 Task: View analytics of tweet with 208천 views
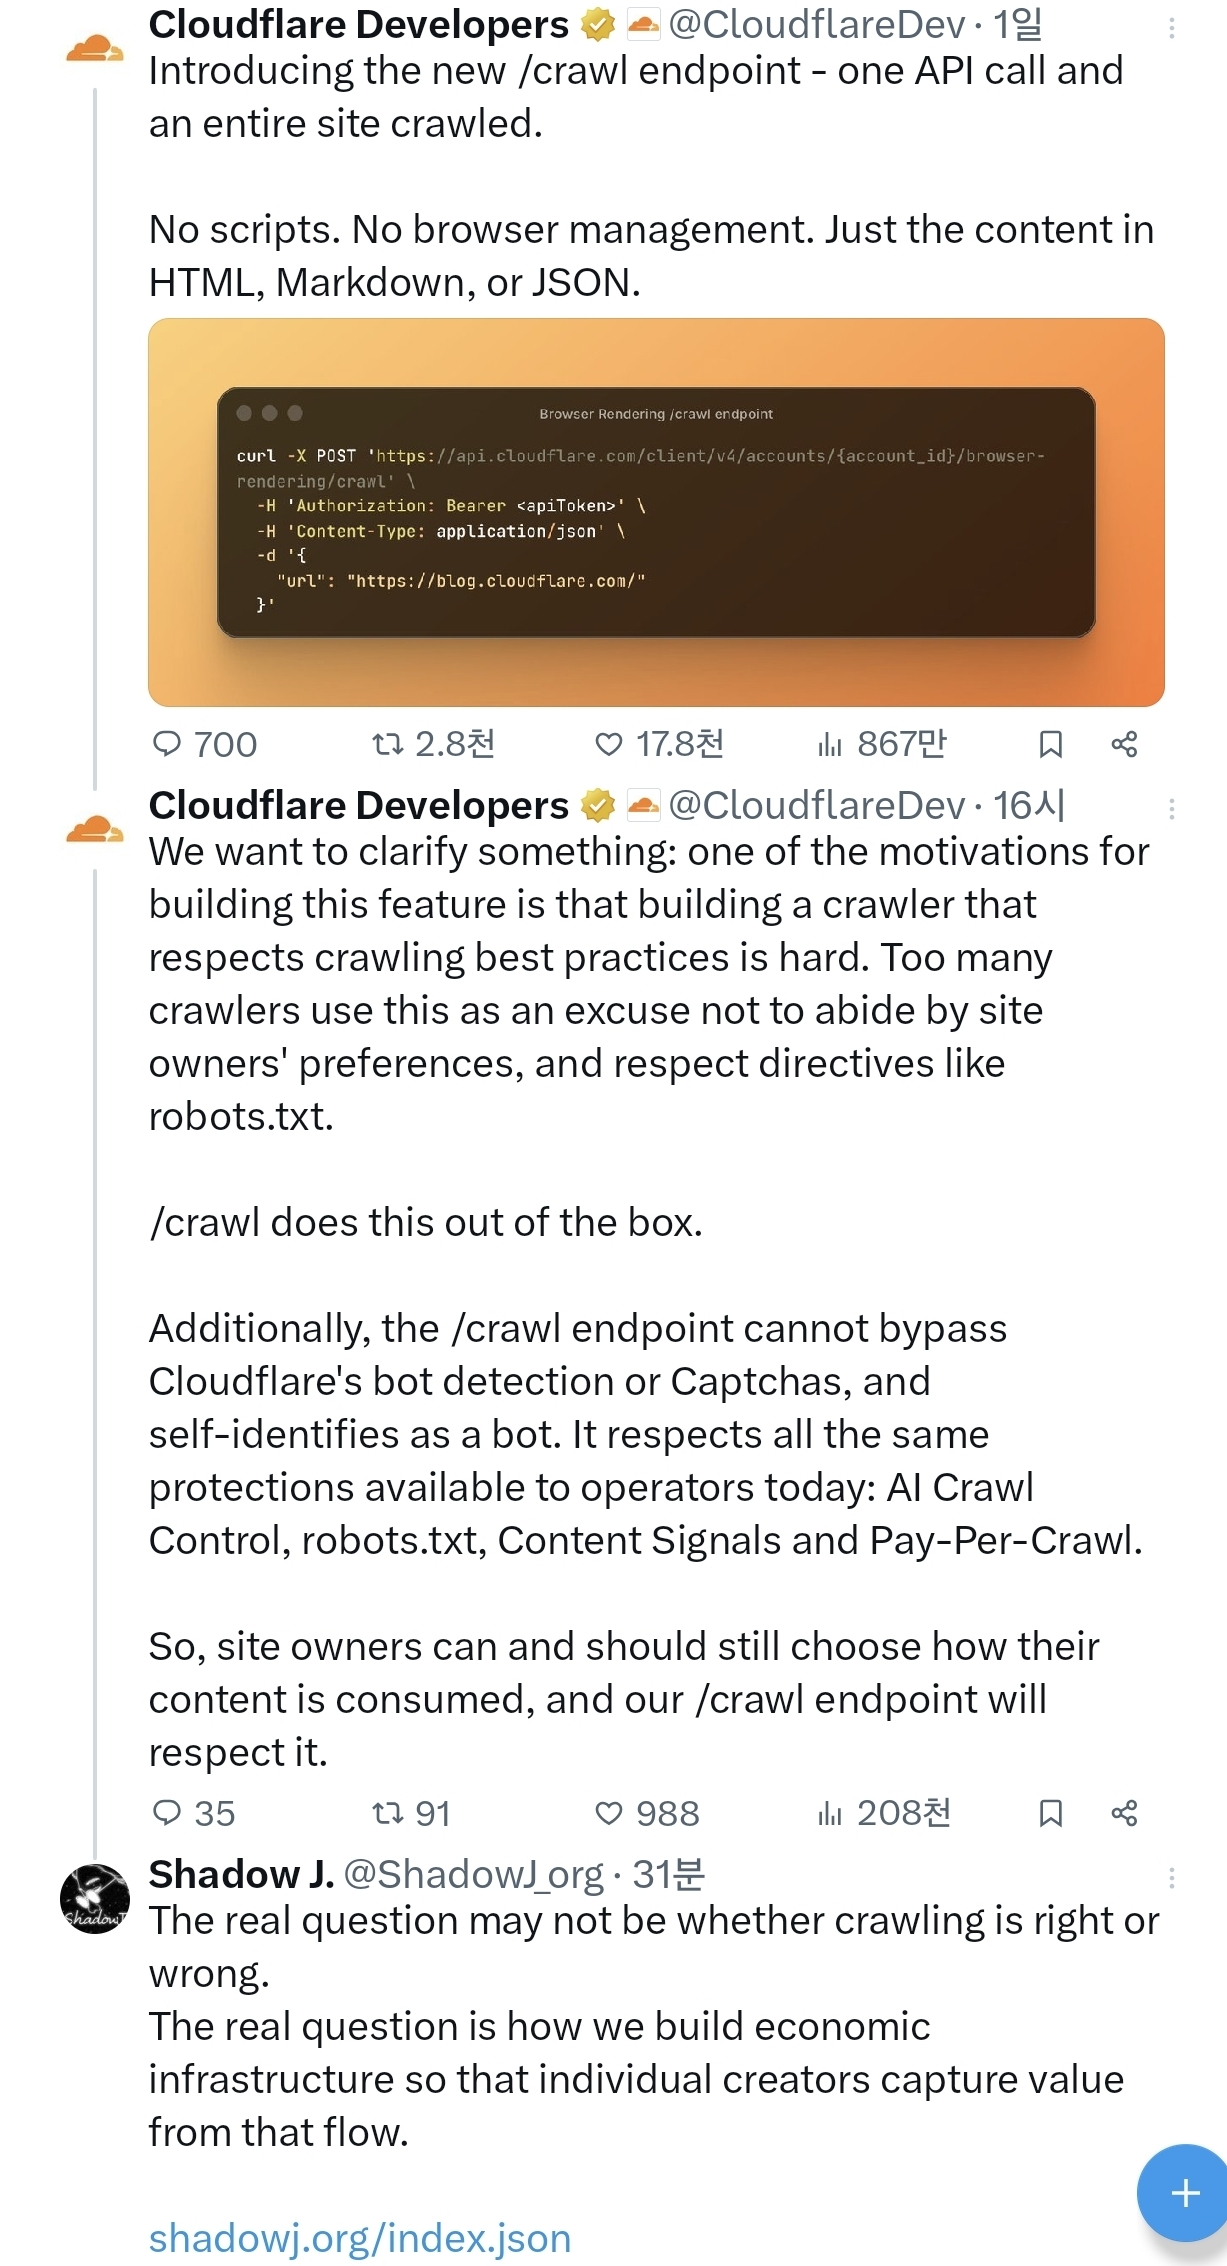tap(829, 1813)
